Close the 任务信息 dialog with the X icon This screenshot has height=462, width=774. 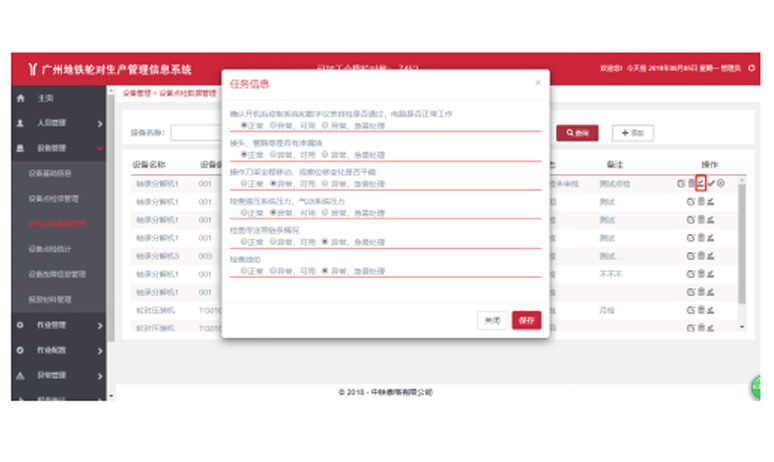(537, 83)
